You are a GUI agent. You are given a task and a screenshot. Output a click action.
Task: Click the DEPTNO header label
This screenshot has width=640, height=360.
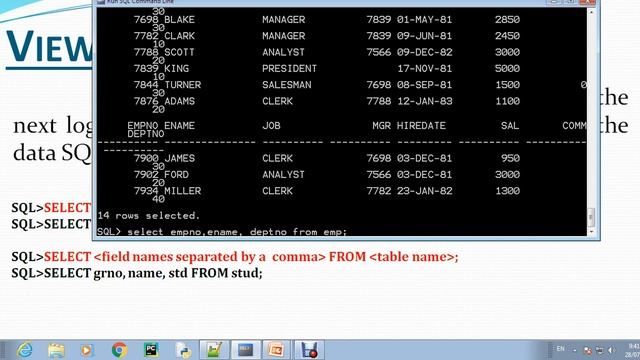click(x=146, y=134)
